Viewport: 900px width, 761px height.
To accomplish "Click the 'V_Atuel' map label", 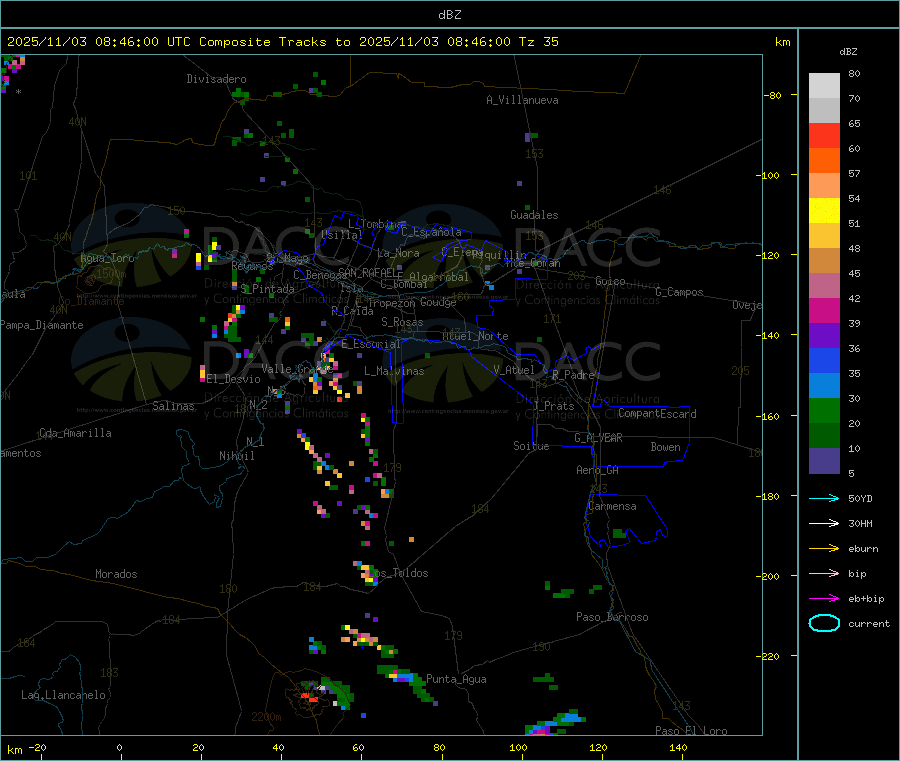I will (x=514, y=370).
